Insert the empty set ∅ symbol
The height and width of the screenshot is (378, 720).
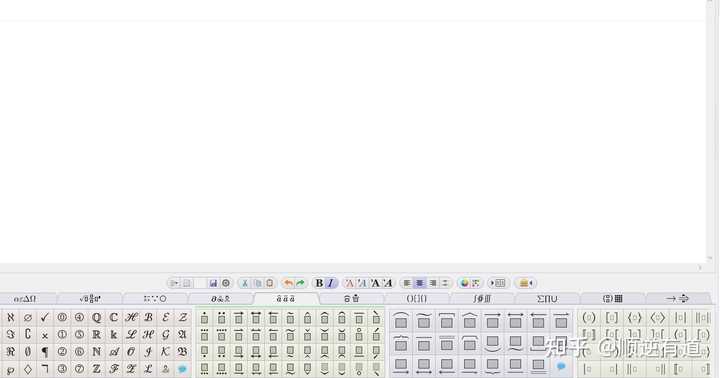pyautogui.click(x=28, y=317)
